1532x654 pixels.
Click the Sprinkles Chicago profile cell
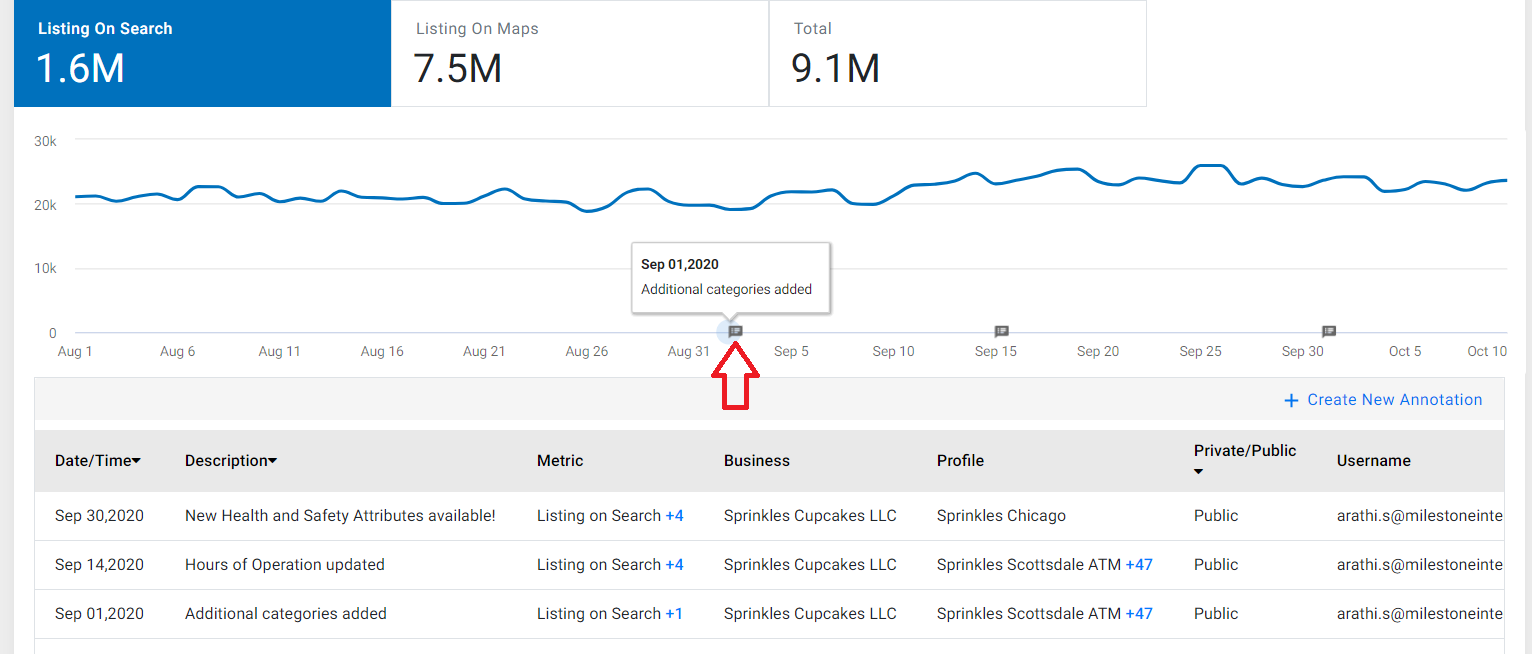1001,516
